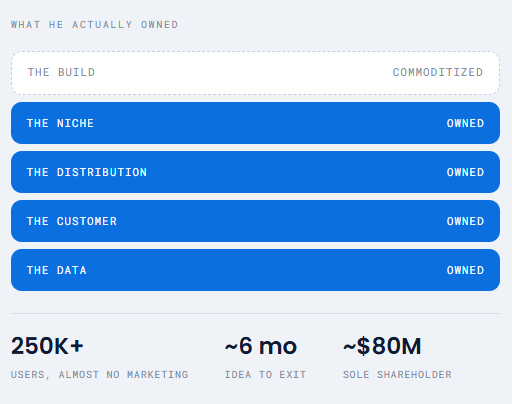512x404 pixels.
Task: Click the ~6 mo statistic
Action: [261, 346]
